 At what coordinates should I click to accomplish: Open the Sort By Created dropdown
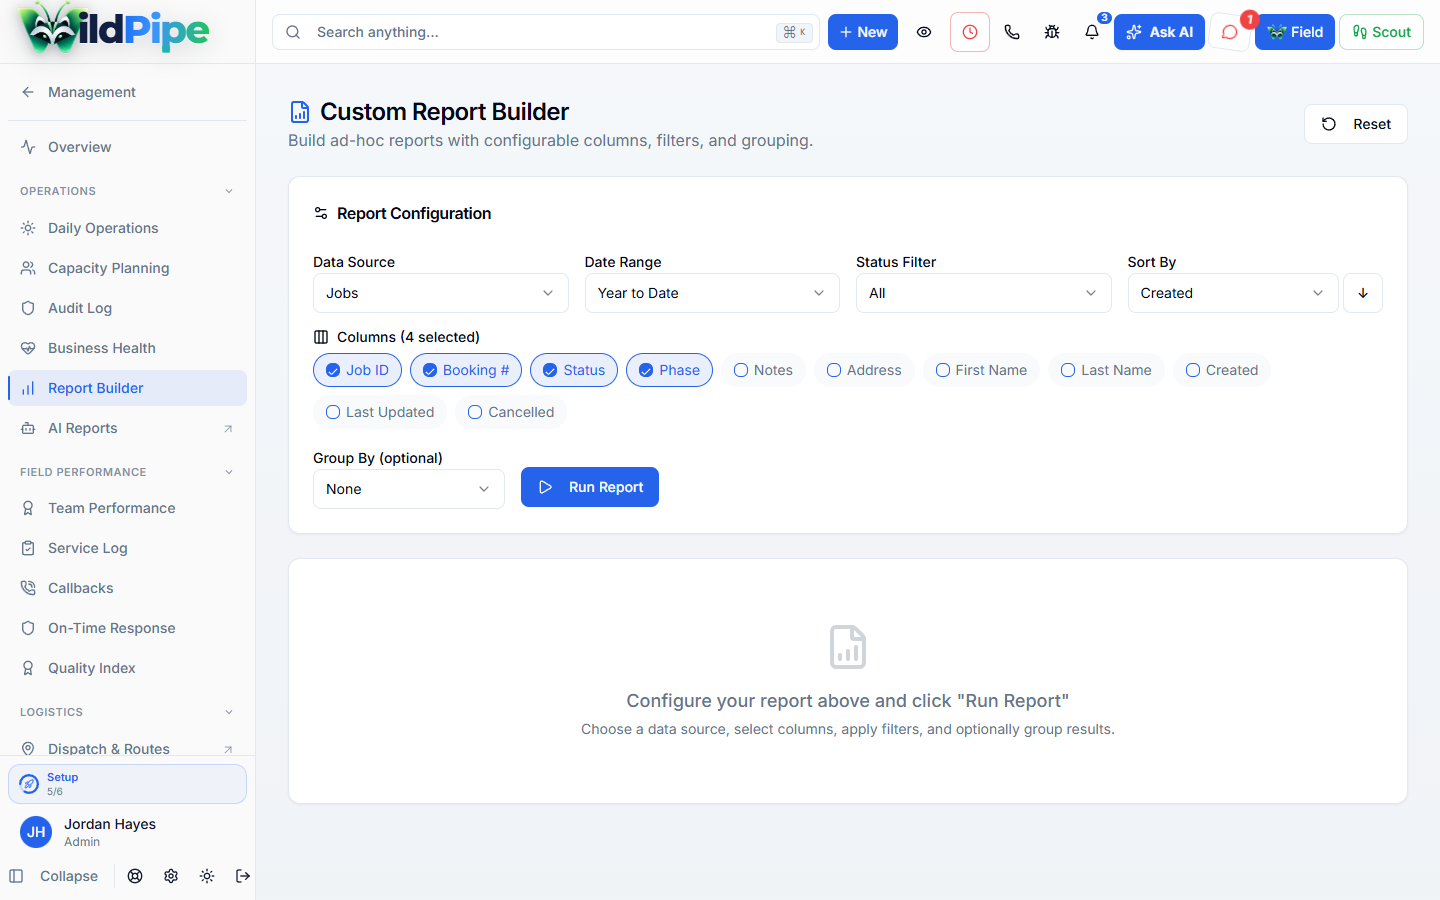1233,293
